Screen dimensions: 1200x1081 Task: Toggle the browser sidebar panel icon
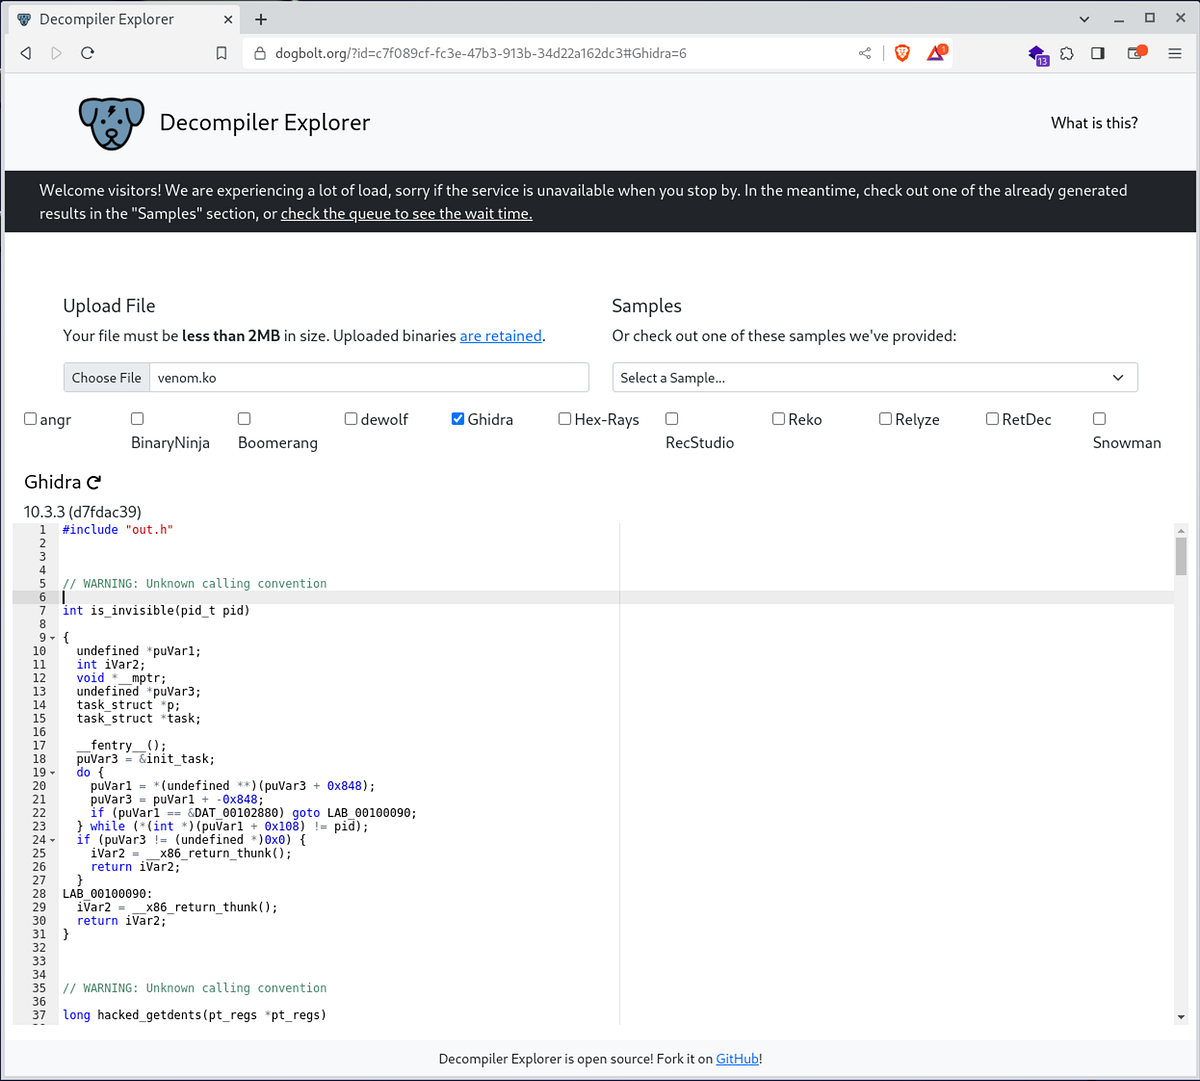[x=1098, y=53]
